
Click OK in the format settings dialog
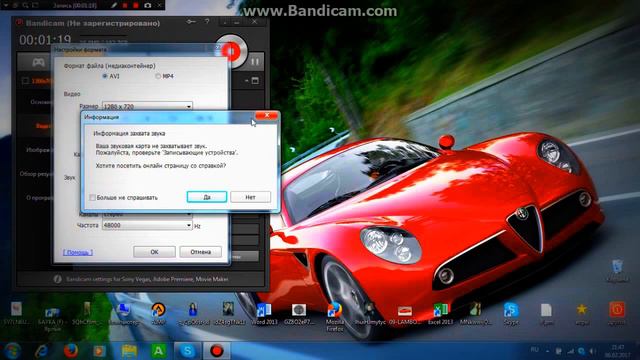click(x=154, y=252)
